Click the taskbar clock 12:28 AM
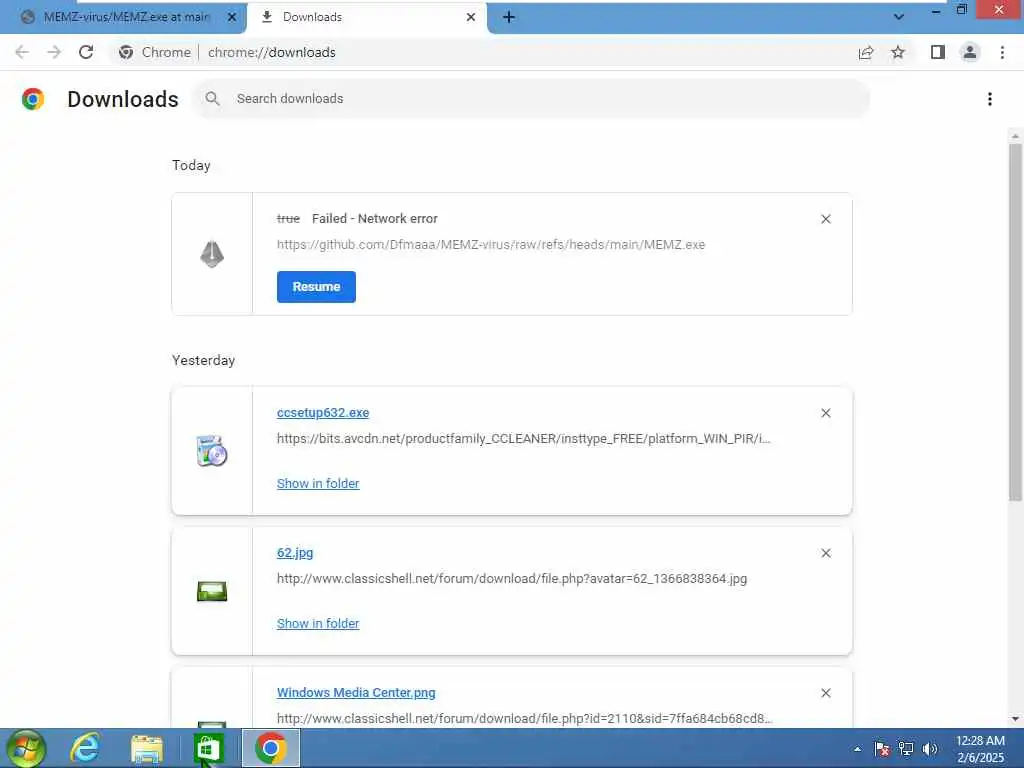1024x768 pixels. [x=980, y=749]
